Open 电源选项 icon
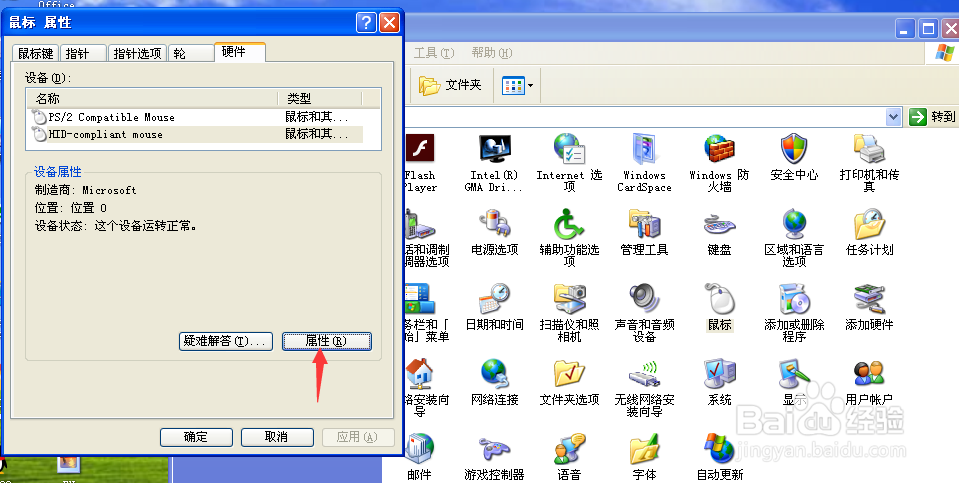This screenshot has width=959, height=483. coord(494,224)
